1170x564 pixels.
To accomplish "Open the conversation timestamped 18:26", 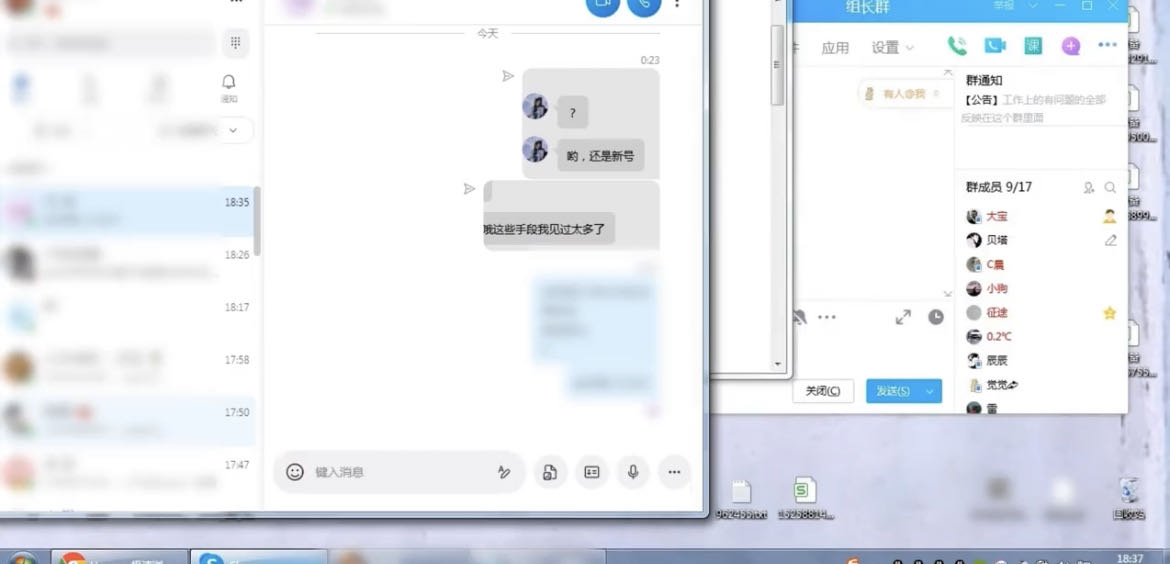I will (x=127, y=263).
